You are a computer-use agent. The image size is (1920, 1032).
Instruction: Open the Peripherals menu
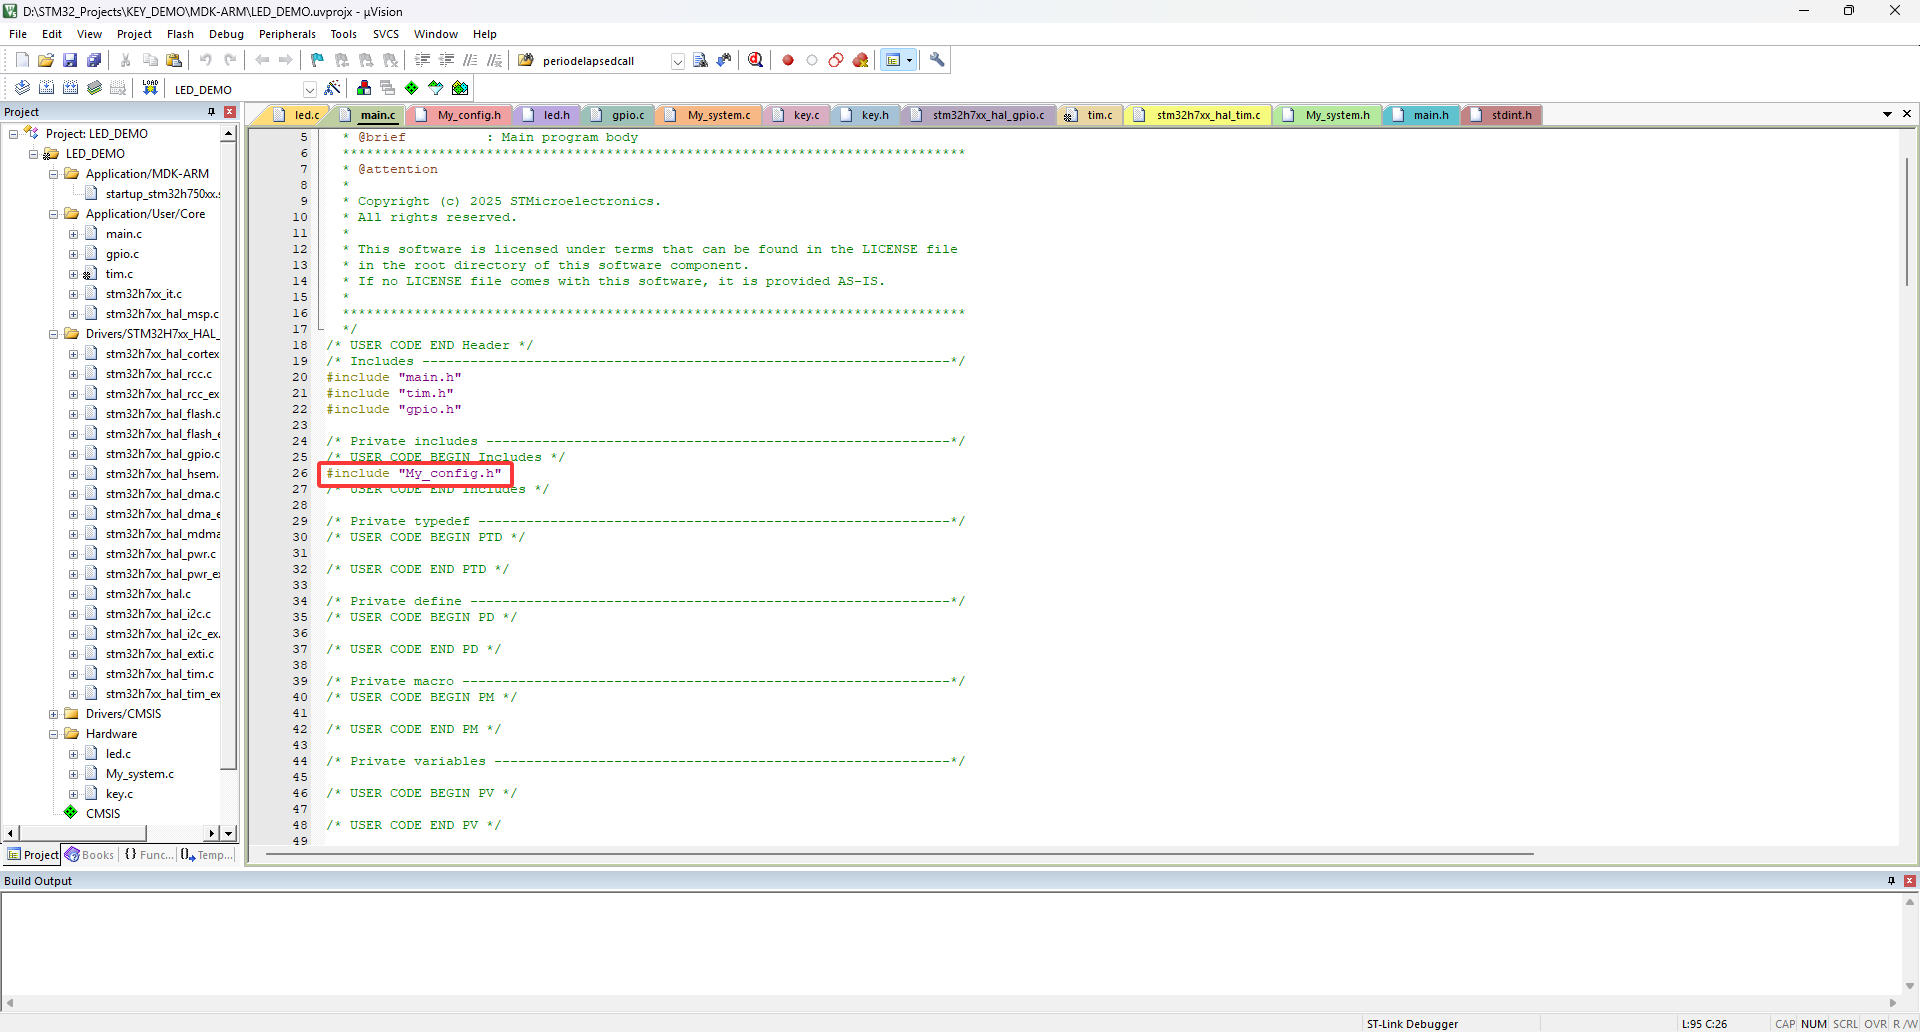(287, 33)
